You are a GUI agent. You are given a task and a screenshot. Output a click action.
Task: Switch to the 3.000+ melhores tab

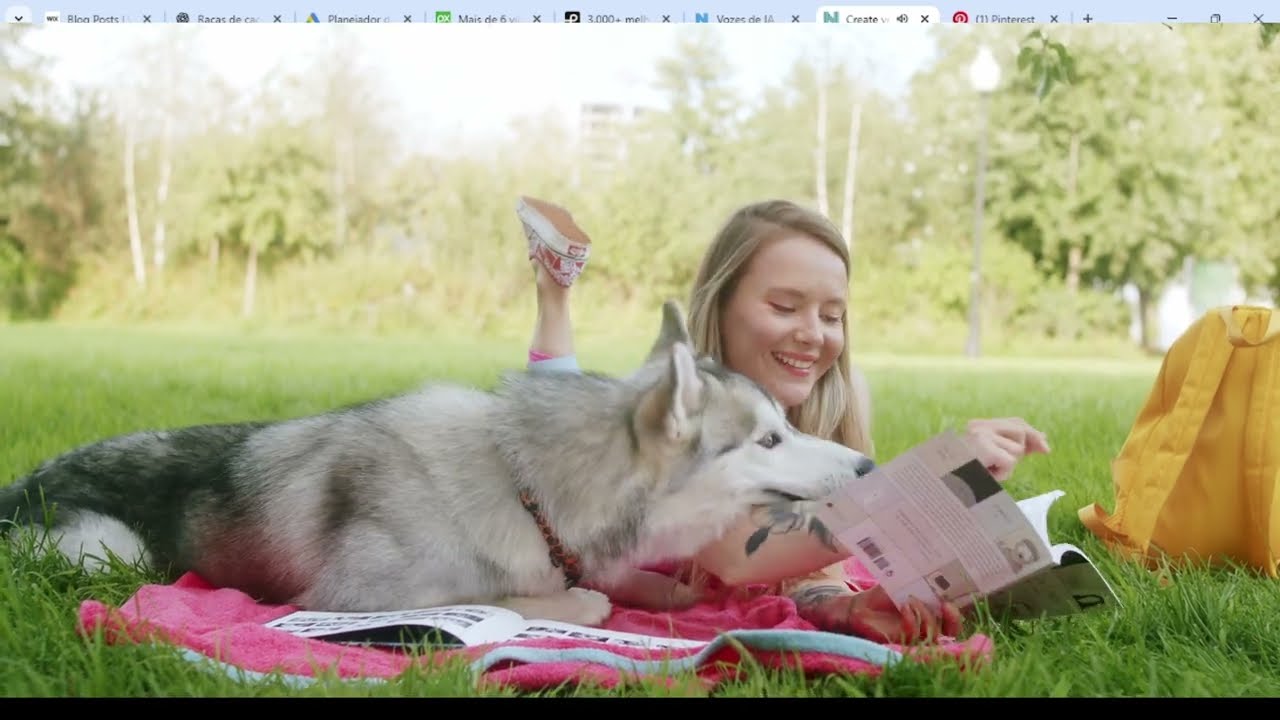coord(617,18)
